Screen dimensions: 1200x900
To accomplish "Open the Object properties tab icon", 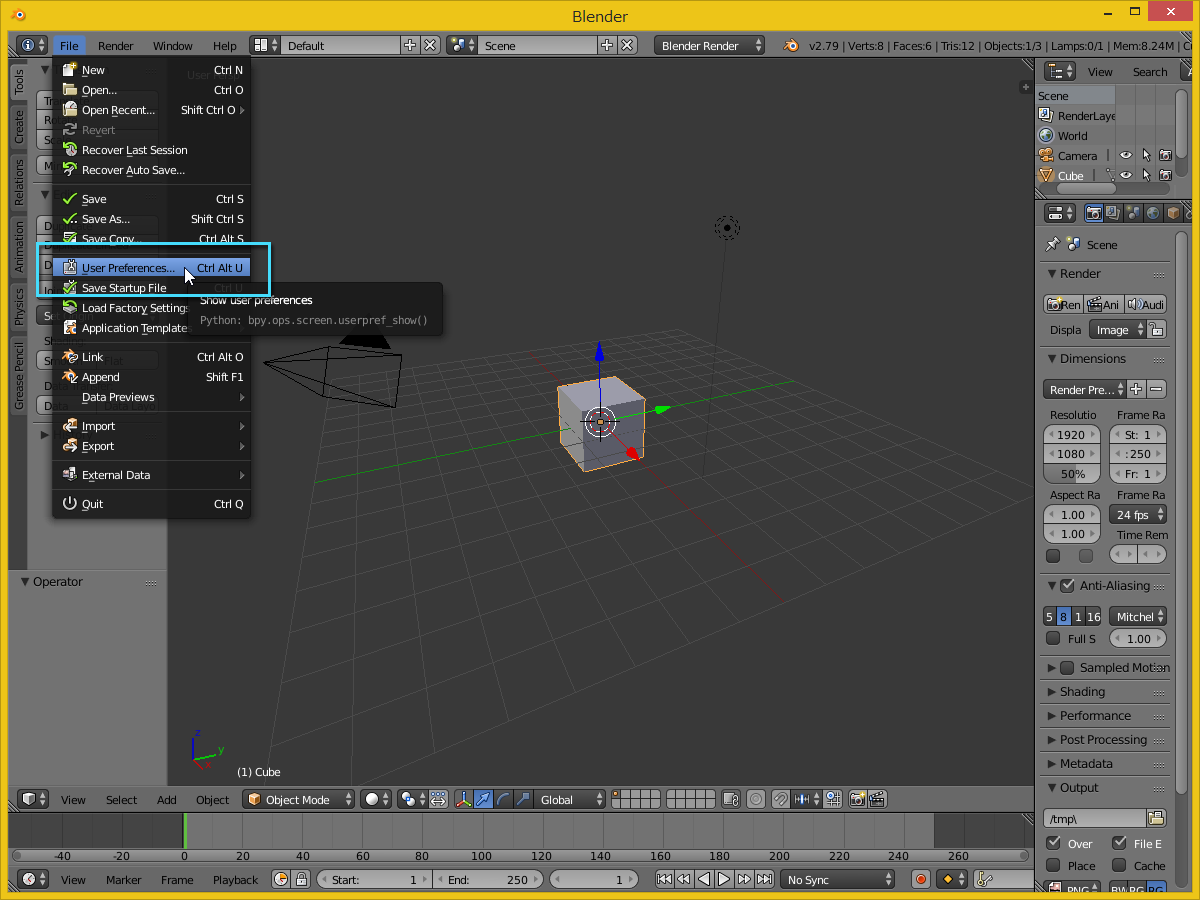I will 1171,213.
